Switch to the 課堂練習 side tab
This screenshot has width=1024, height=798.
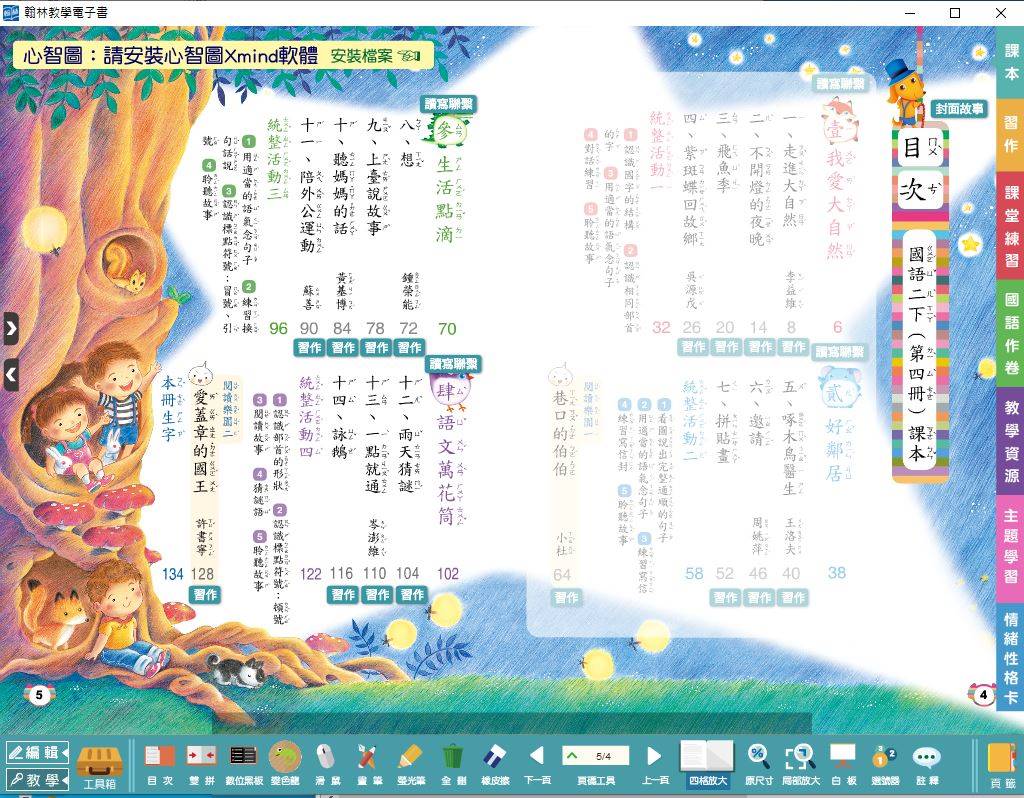click(1011, 226)
